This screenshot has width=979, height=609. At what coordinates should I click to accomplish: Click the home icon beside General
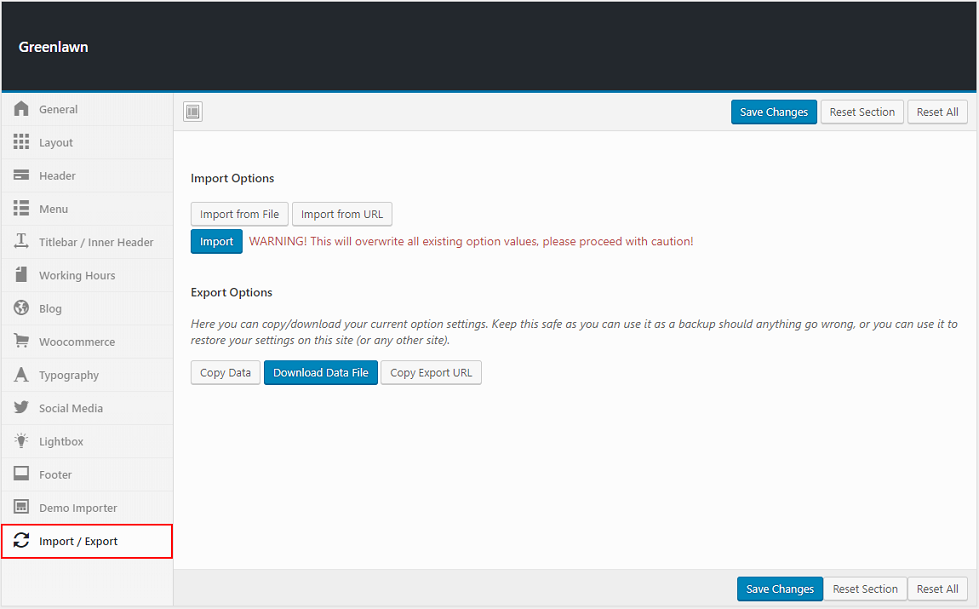coord(21,109)
